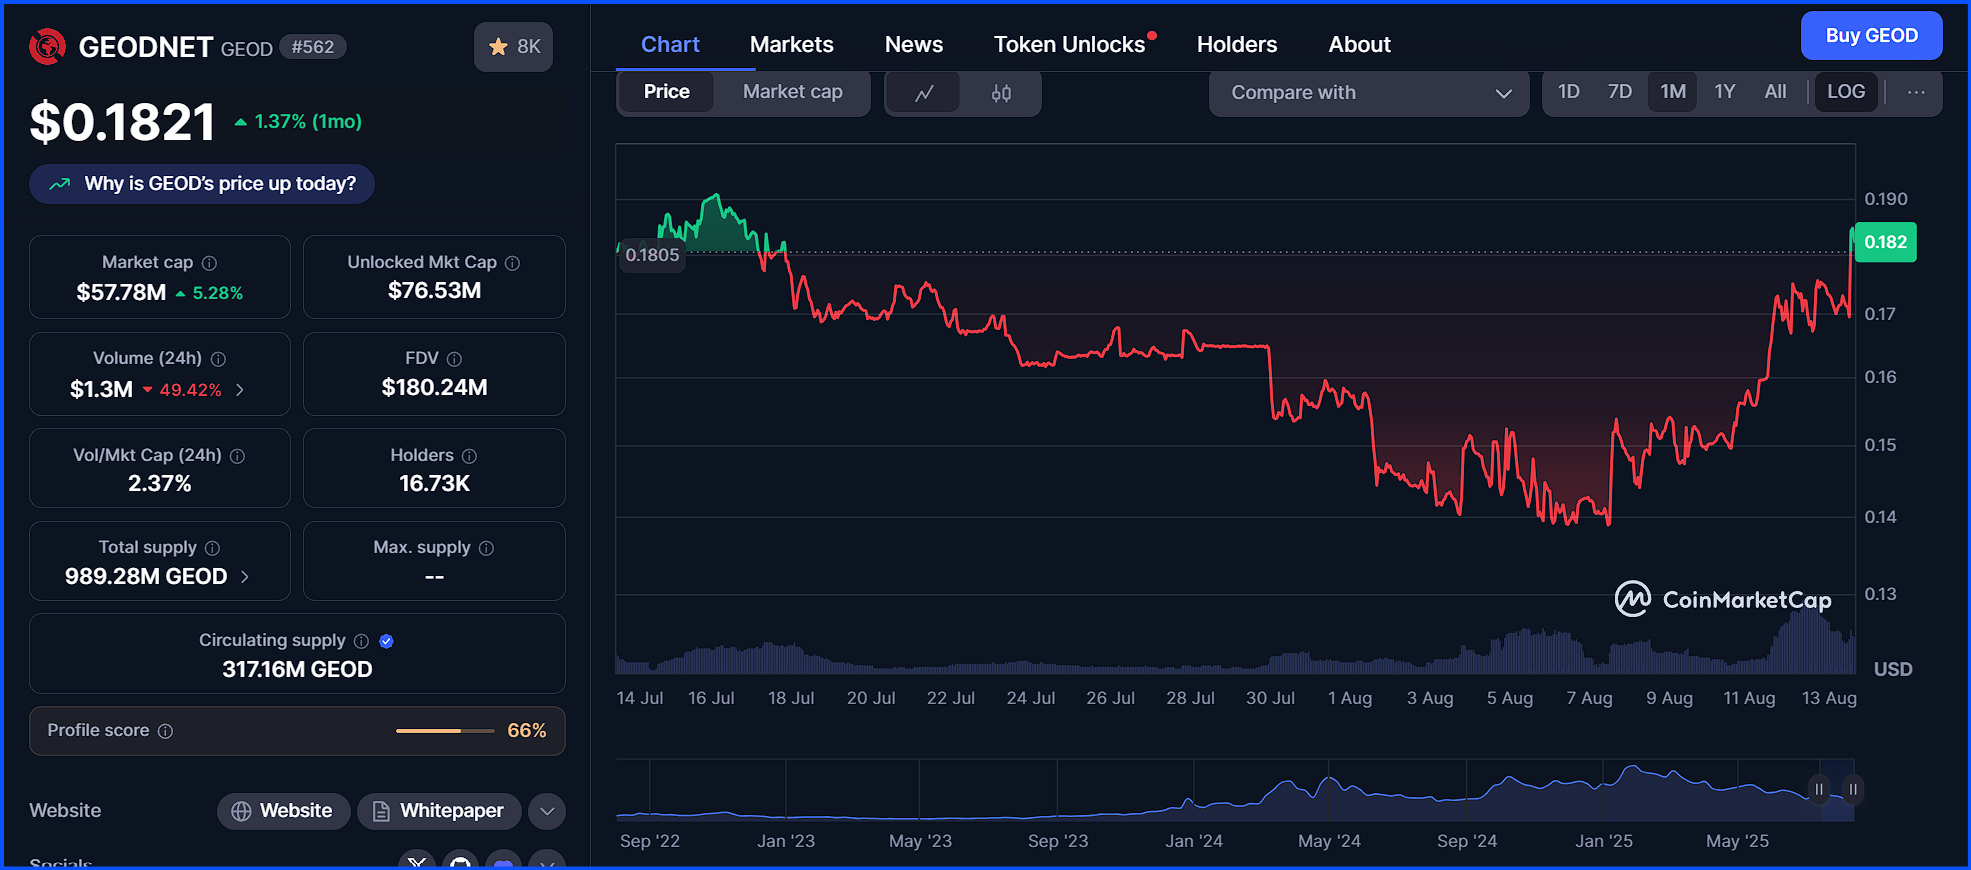The height and width of the screenshot is (870, 1971).
Task: Click the $1.3M volume value
Action: pyautogui.click(x=101, y=390)
